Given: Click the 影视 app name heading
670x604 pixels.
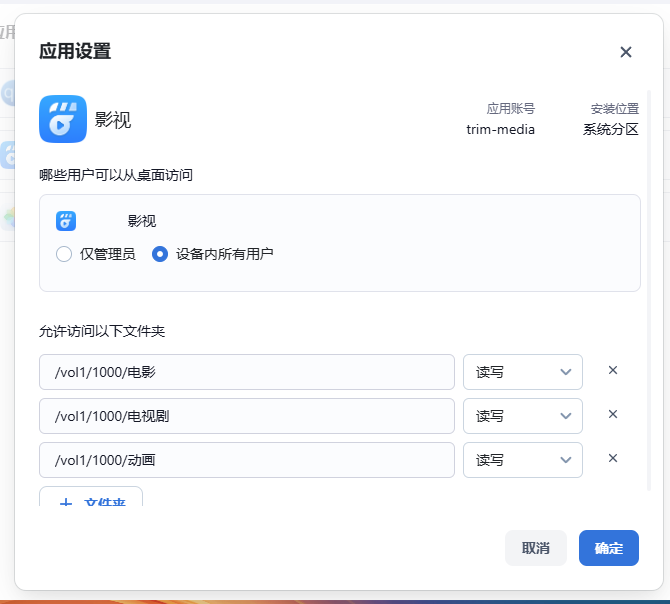Looking at the screenshot, I should point(113,120).
